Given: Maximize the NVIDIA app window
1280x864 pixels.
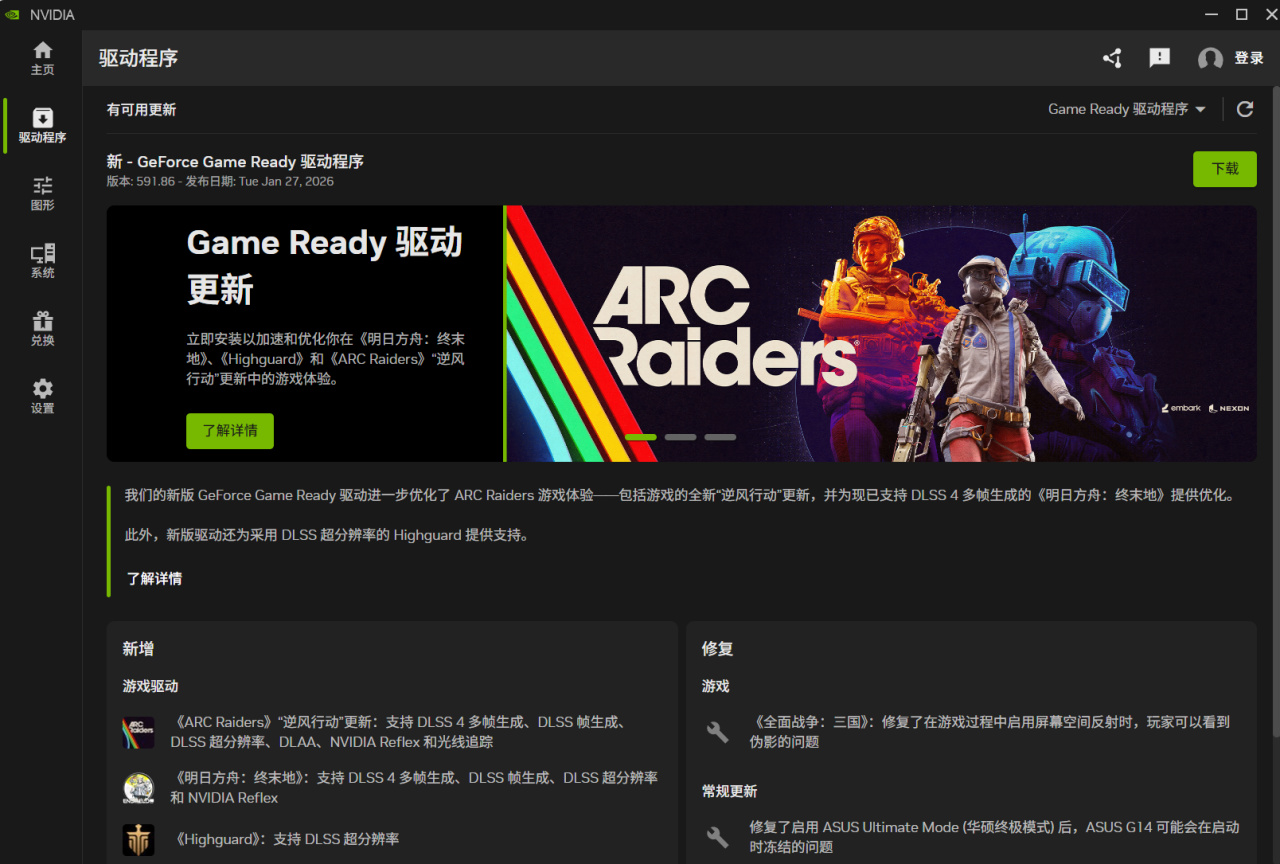Looking at the screenshot, I should [x=1241, y=14].
